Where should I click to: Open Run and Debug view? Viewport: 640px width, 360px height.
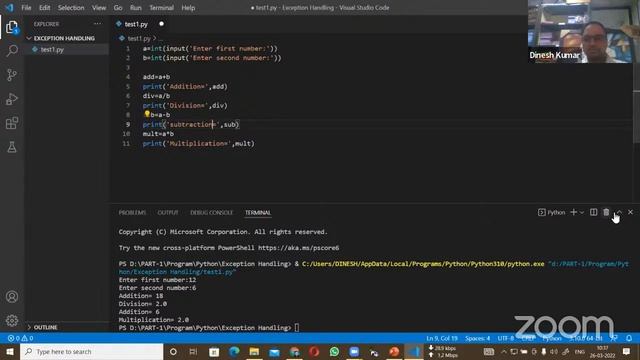point(12,99)
